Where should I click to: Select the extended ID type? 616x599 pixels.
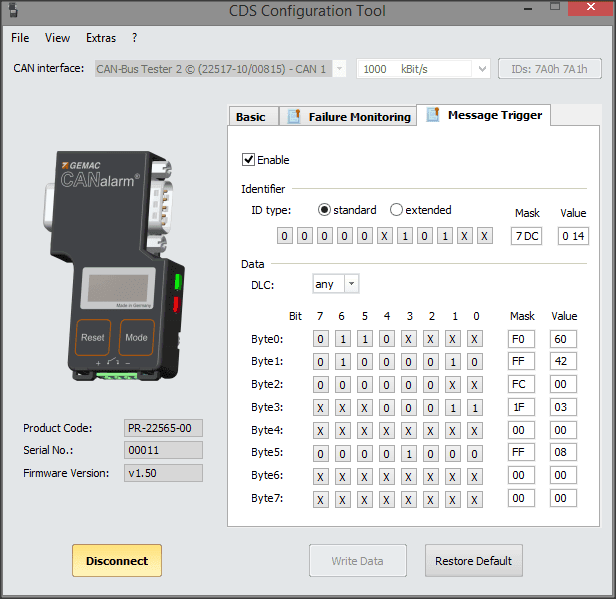(396, 210)
